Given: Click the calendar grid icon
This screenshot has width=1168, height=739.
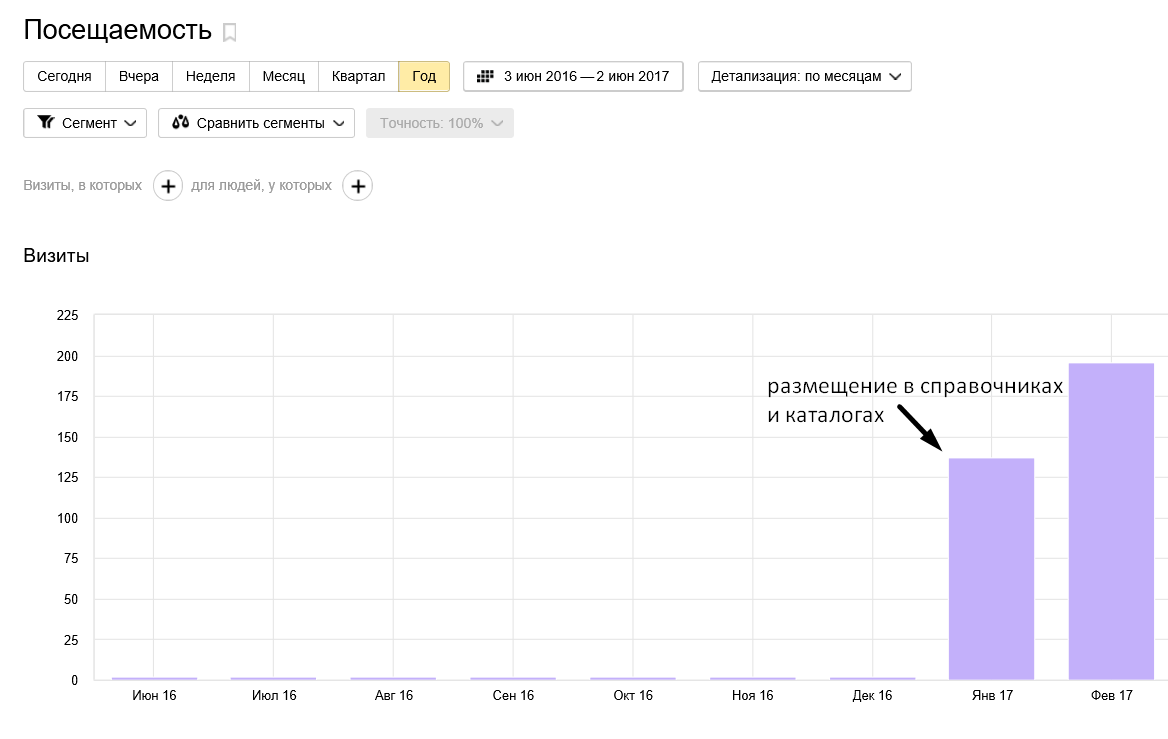Looking at the screenshot, I should [486, 76].
